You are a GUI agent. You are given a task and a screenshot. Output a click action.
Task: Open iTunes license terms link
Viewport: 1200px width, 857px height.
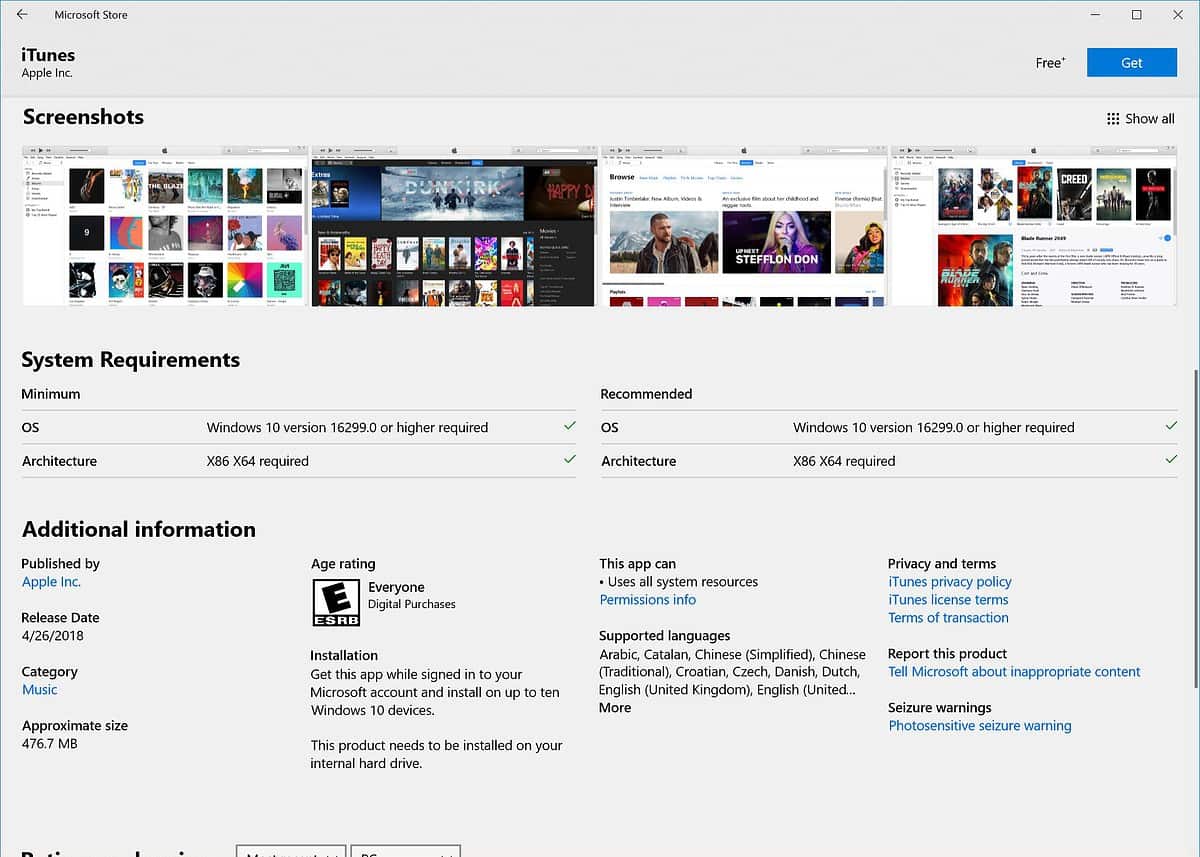(947, 600)
